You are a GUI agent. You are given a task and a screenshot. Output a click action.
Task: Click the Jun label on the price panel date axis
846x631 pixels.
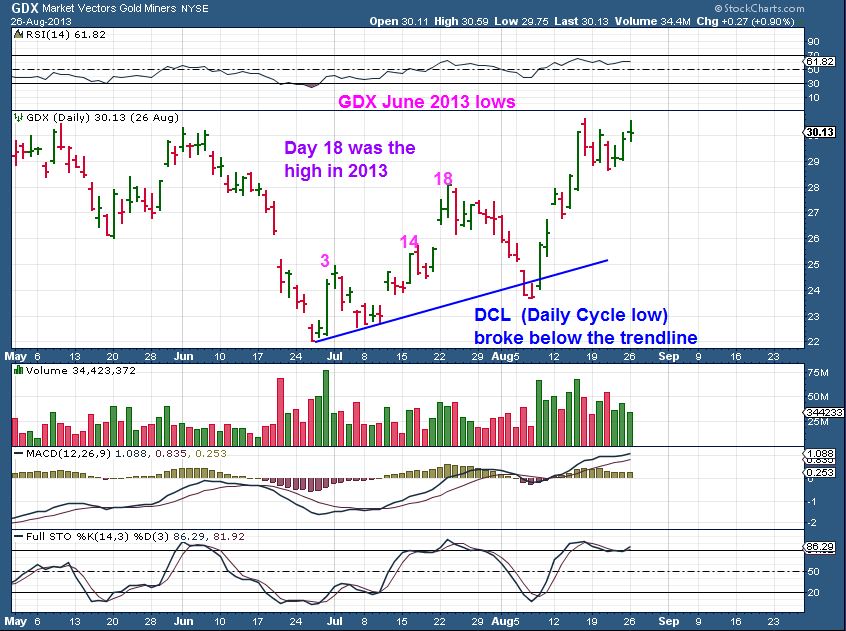pyautogui.click(x=183, y=356)
